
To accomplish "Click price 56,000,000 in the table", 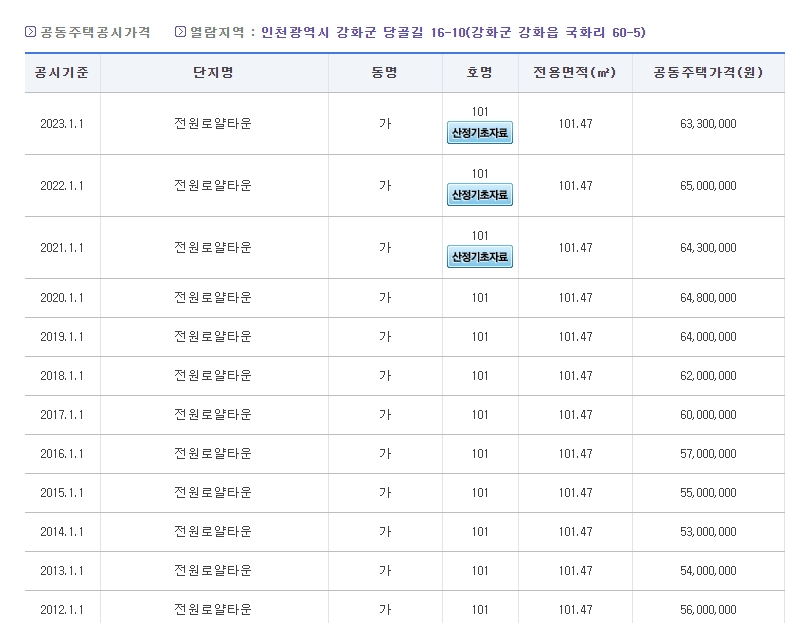I will [708, 610].
